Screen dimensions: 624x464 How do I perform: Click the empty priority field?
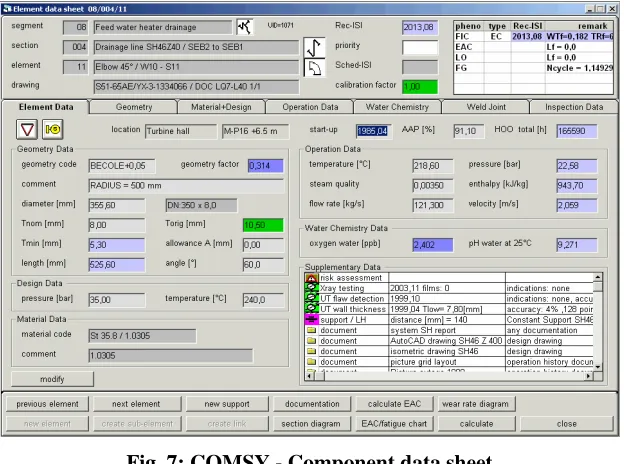tap(420, 47)
